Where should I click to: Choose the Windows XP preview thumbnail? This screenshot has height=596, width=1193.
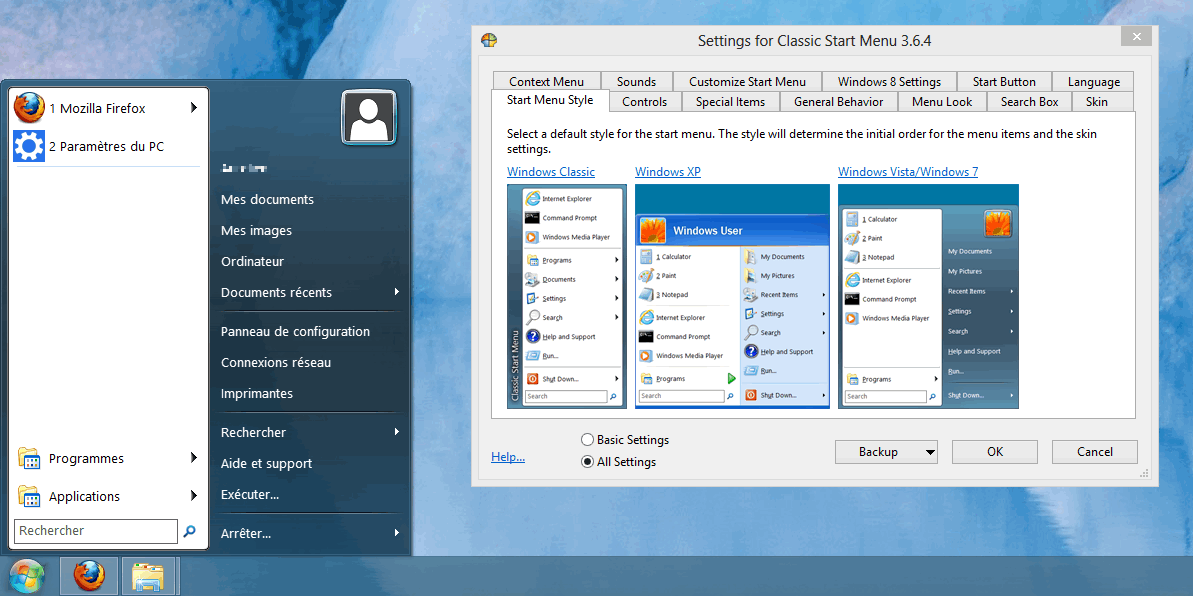point(732,296)
